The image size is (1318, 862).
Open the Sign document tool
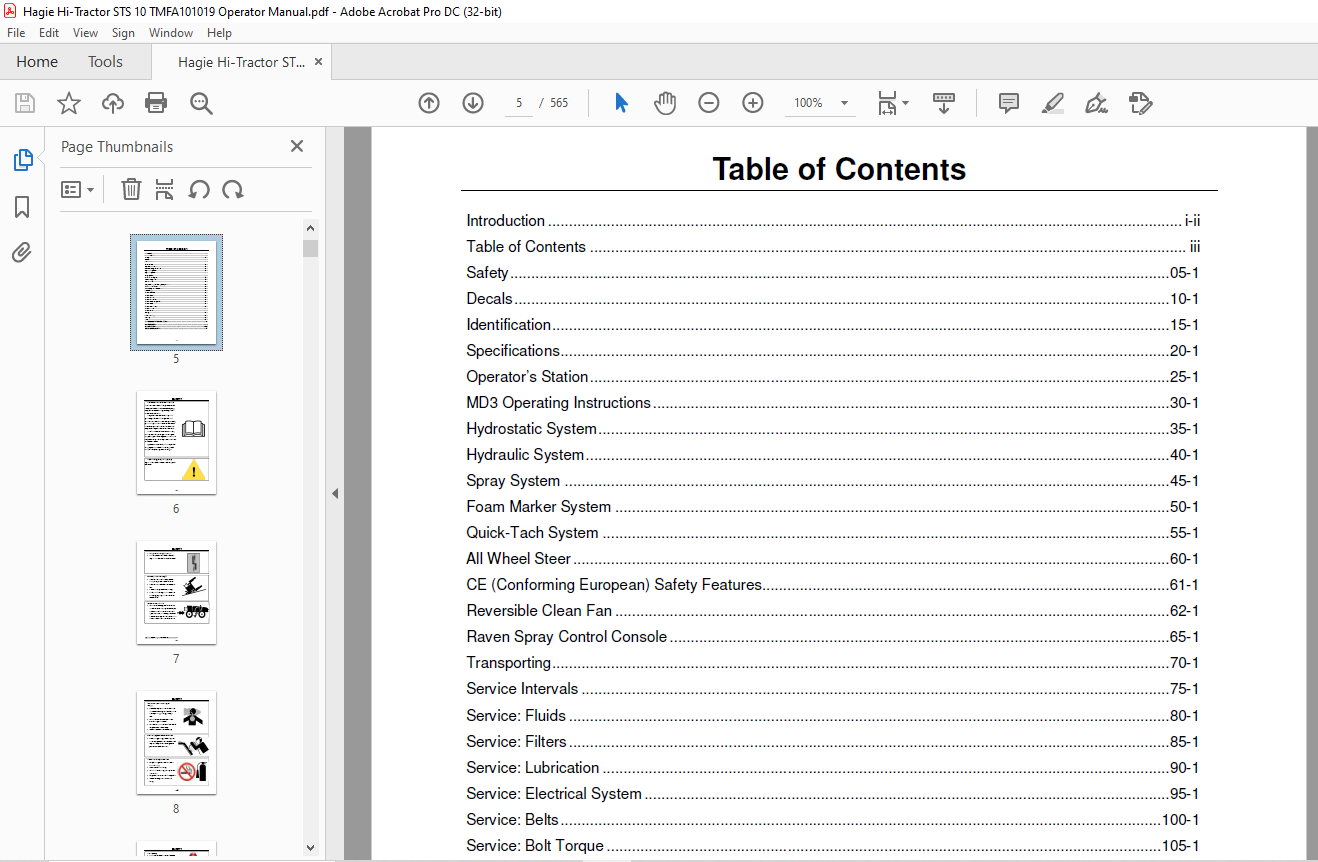click(1096, 103)
